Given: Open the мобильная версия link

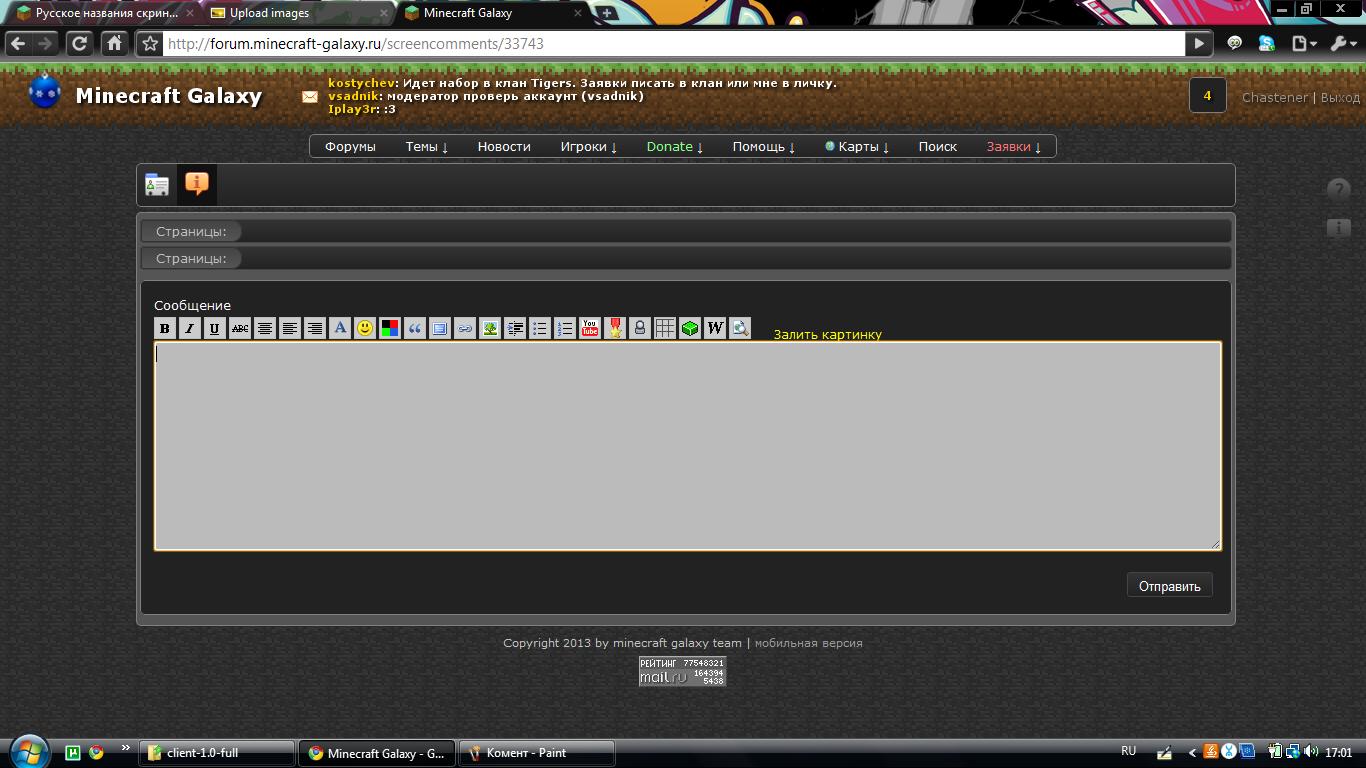Looking at the screenshot, I should [x=808, y=643].
